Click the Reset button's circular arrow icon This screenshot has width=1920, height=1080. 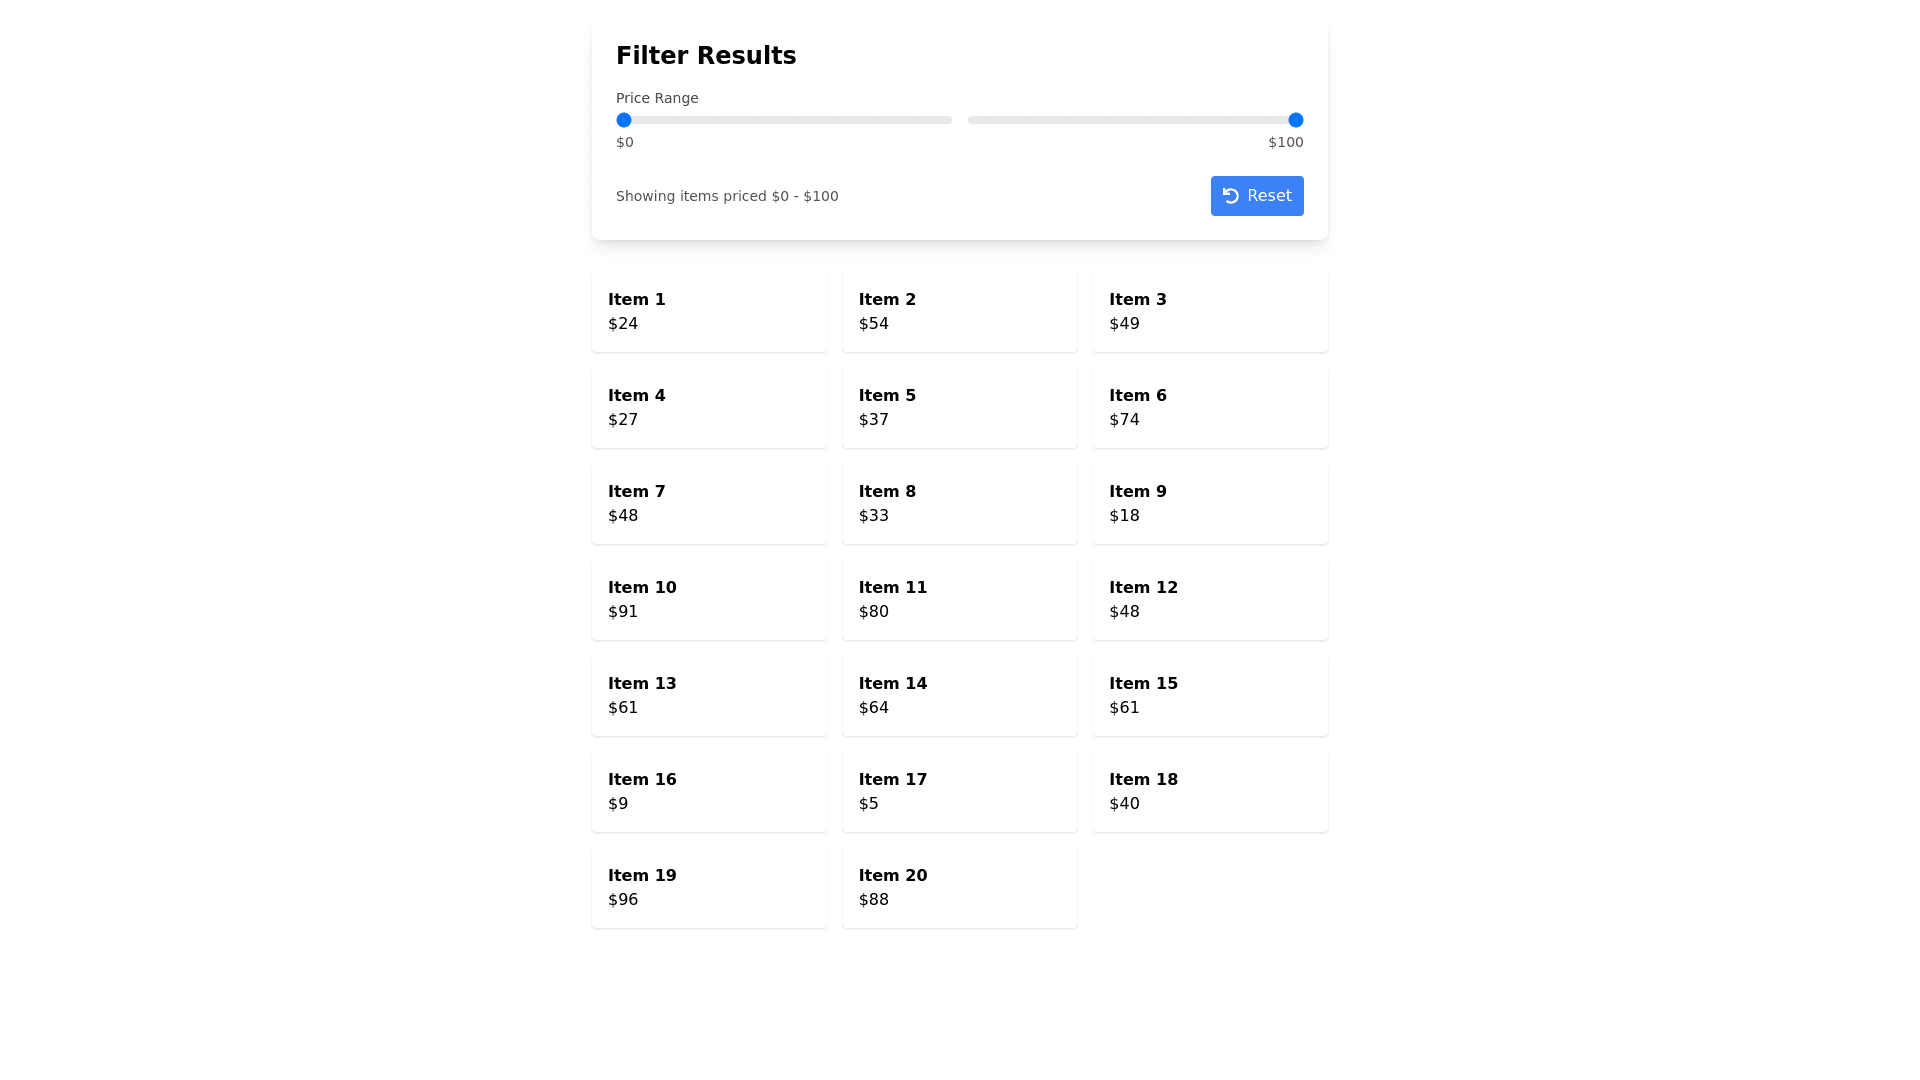(x=1230, y=196)
